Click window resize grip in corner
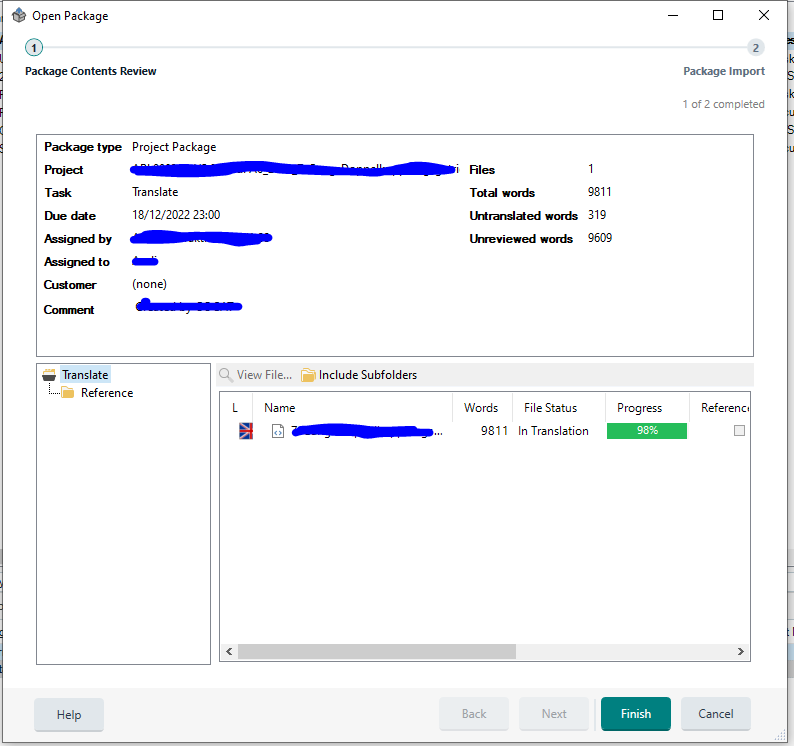Screen dimensions: 794x746 click(x=780, y=736)
